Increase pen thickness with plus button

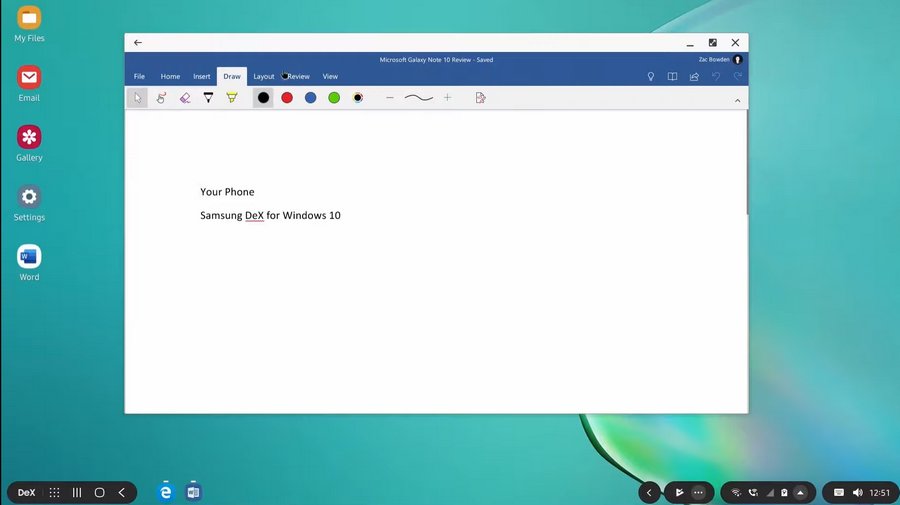tap(447, 98)
